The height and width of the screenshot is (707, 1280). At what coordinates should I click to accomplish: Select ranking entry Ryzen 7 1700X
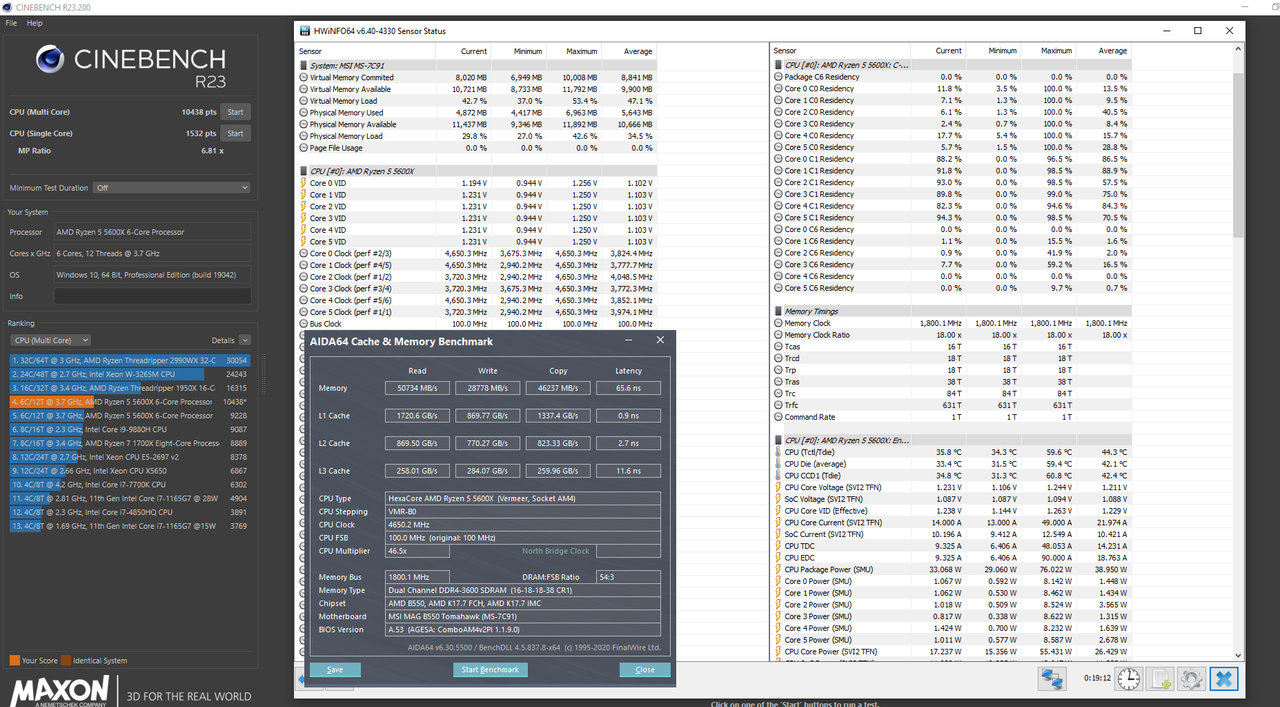click(x=130, y=443)
